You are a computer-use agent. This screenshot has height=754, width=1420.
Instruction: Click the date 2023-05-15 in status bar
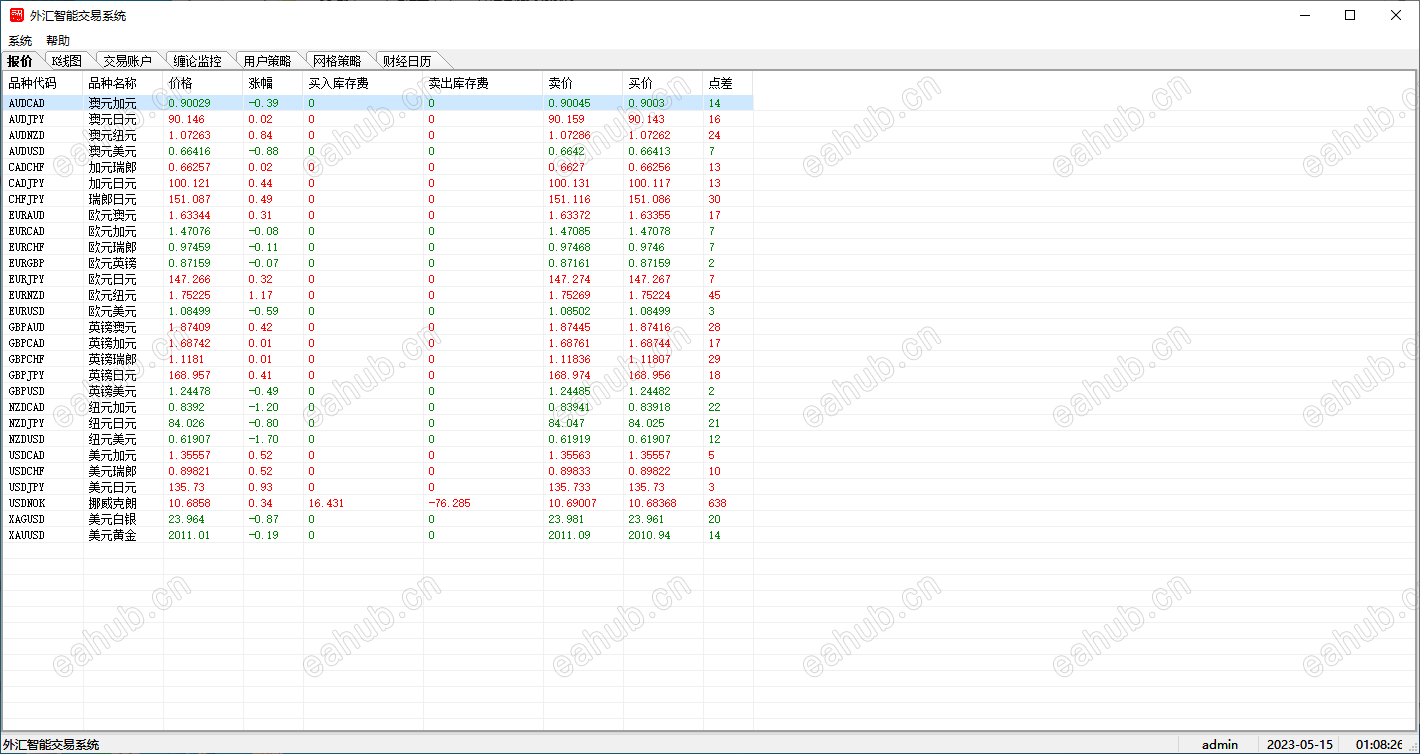click(x=1300, y=745)
